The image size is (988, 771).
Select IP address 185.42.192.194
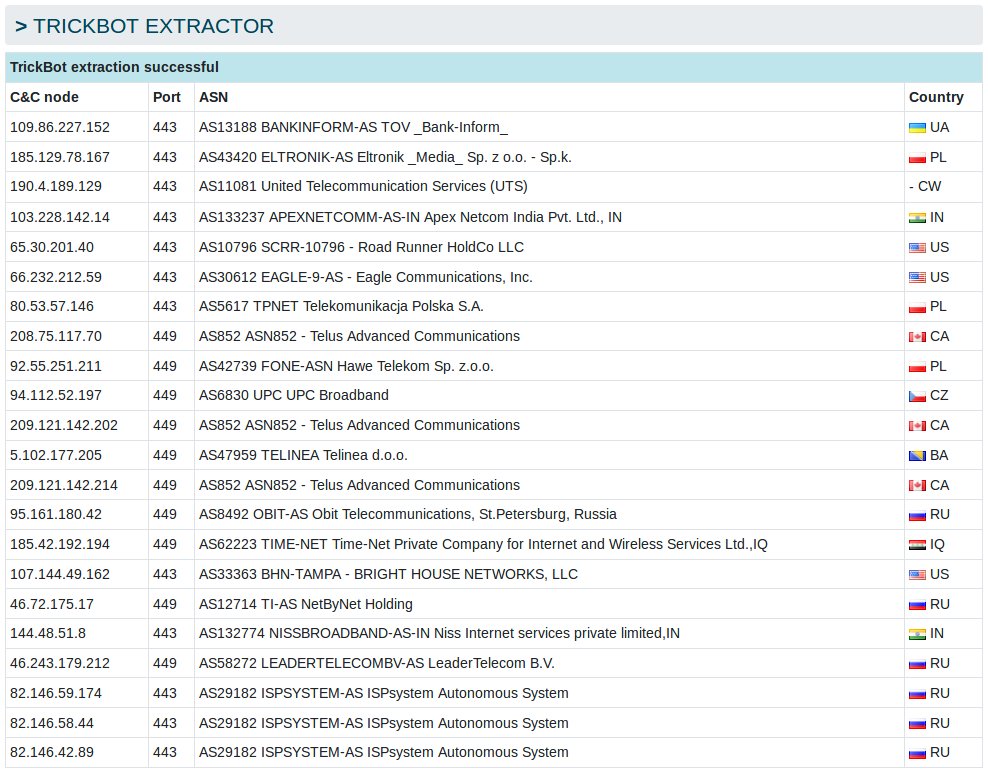tap(60, 544)
